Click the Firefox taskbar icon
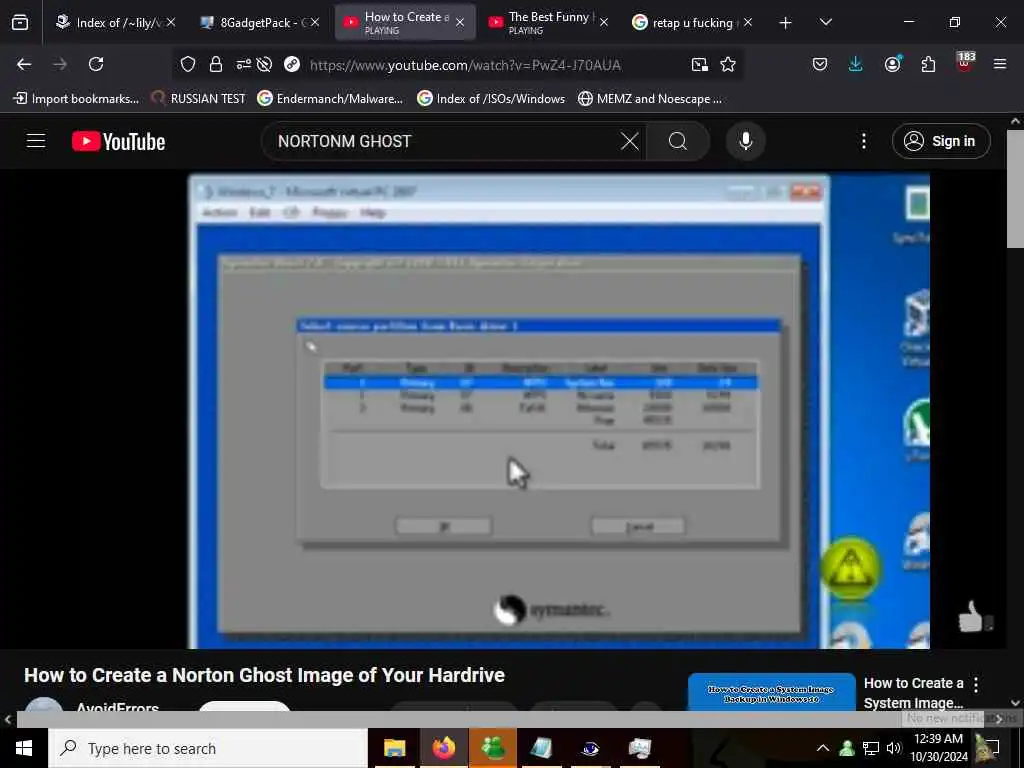 (x=443, y=748)
